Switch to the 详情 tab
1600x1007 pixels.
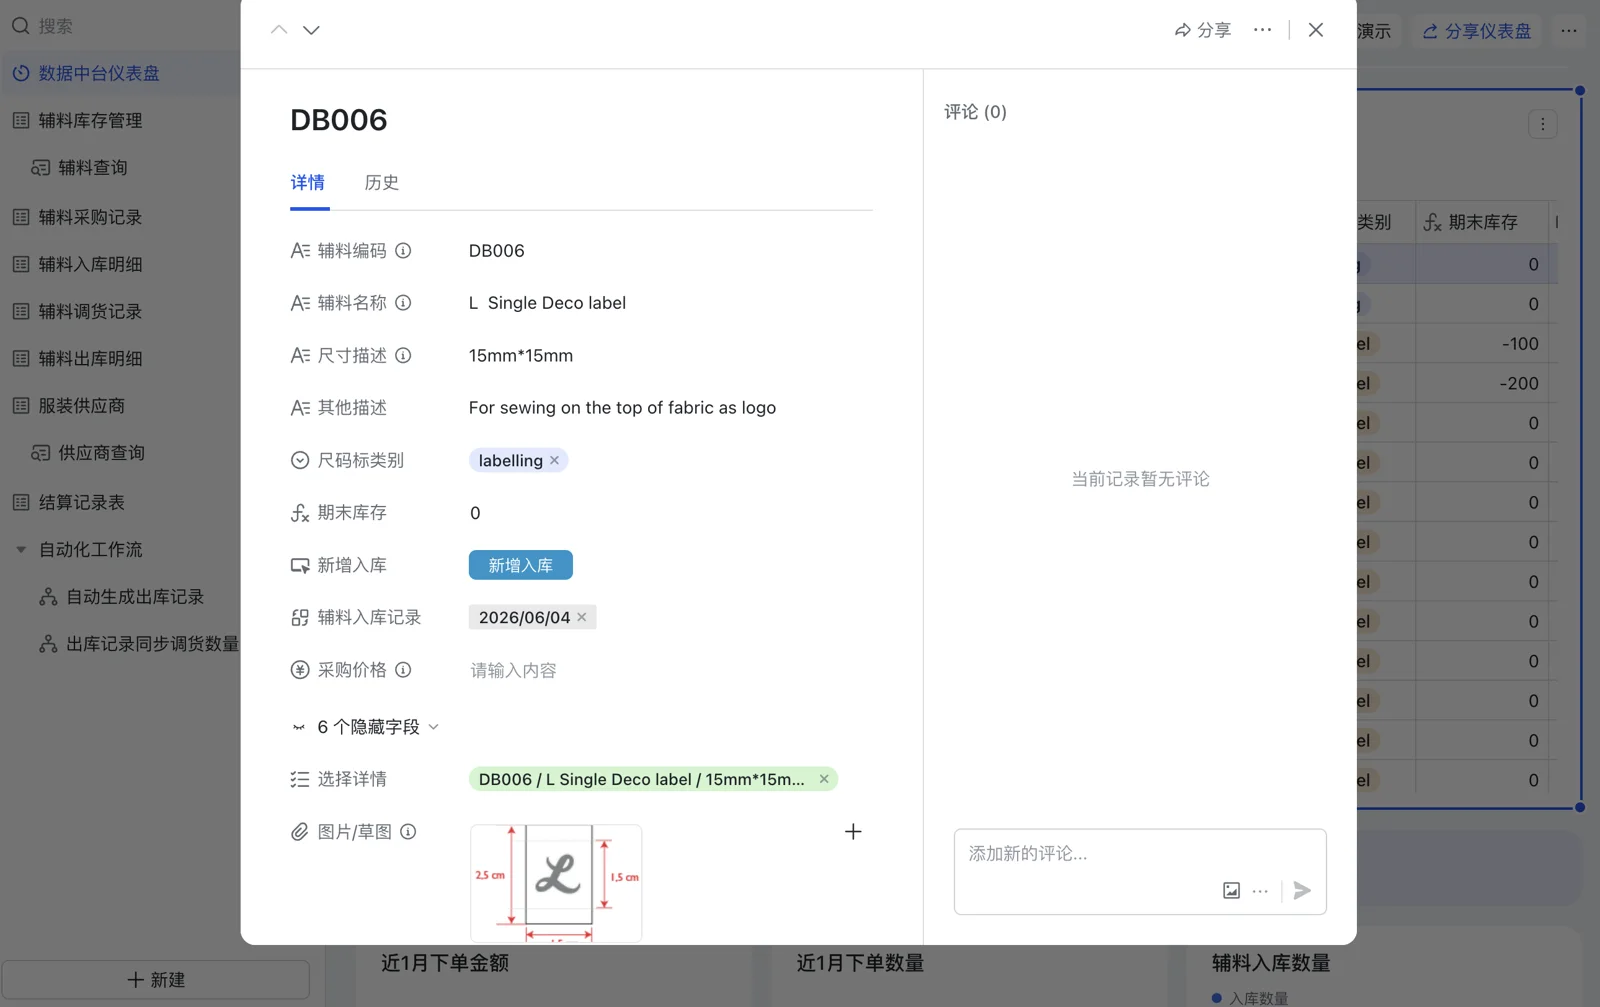(308, 183)
